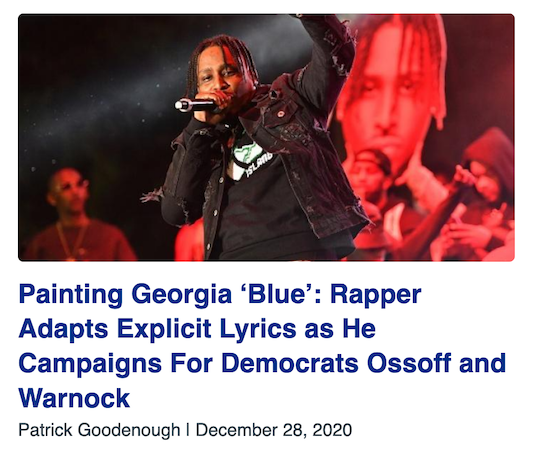Click the word 'Rapper' in the headline
This screenshot has height=460, width=535.
[375, 294]
